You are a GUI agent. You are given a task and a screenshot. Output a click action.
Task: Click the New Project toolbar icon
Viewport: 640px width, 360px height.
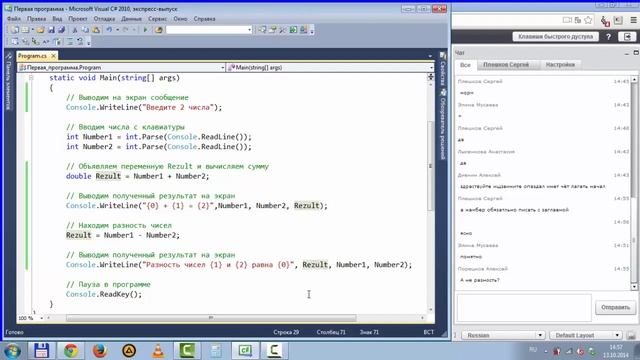point(14,30)
